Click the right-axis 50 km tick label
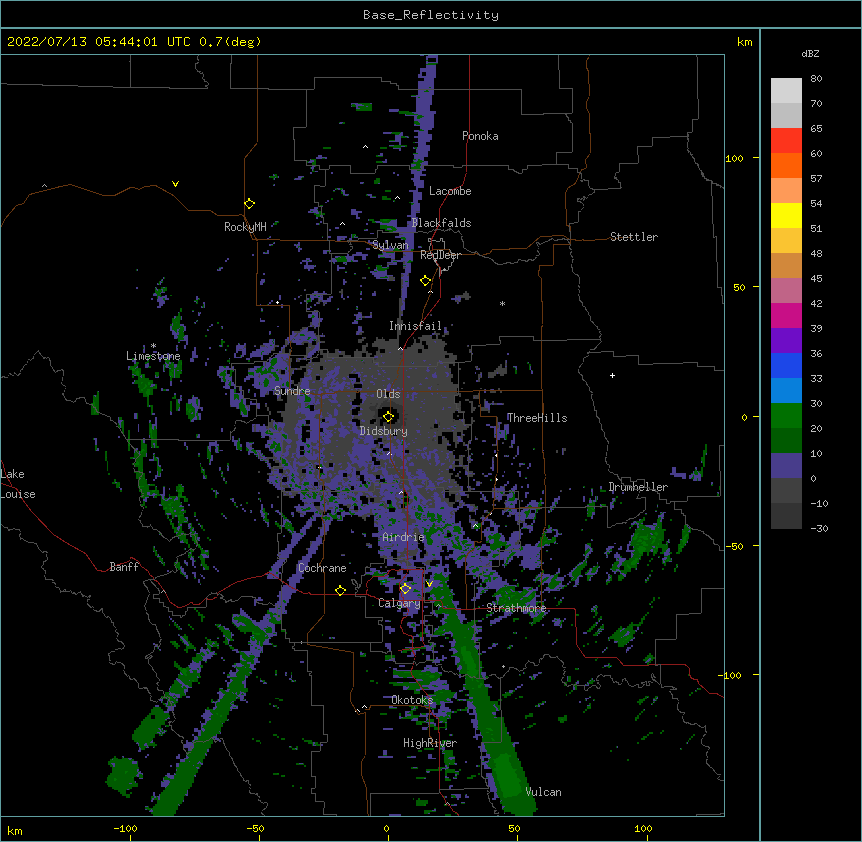This screenshot has height=842, width=862. [x=739, y=287]
